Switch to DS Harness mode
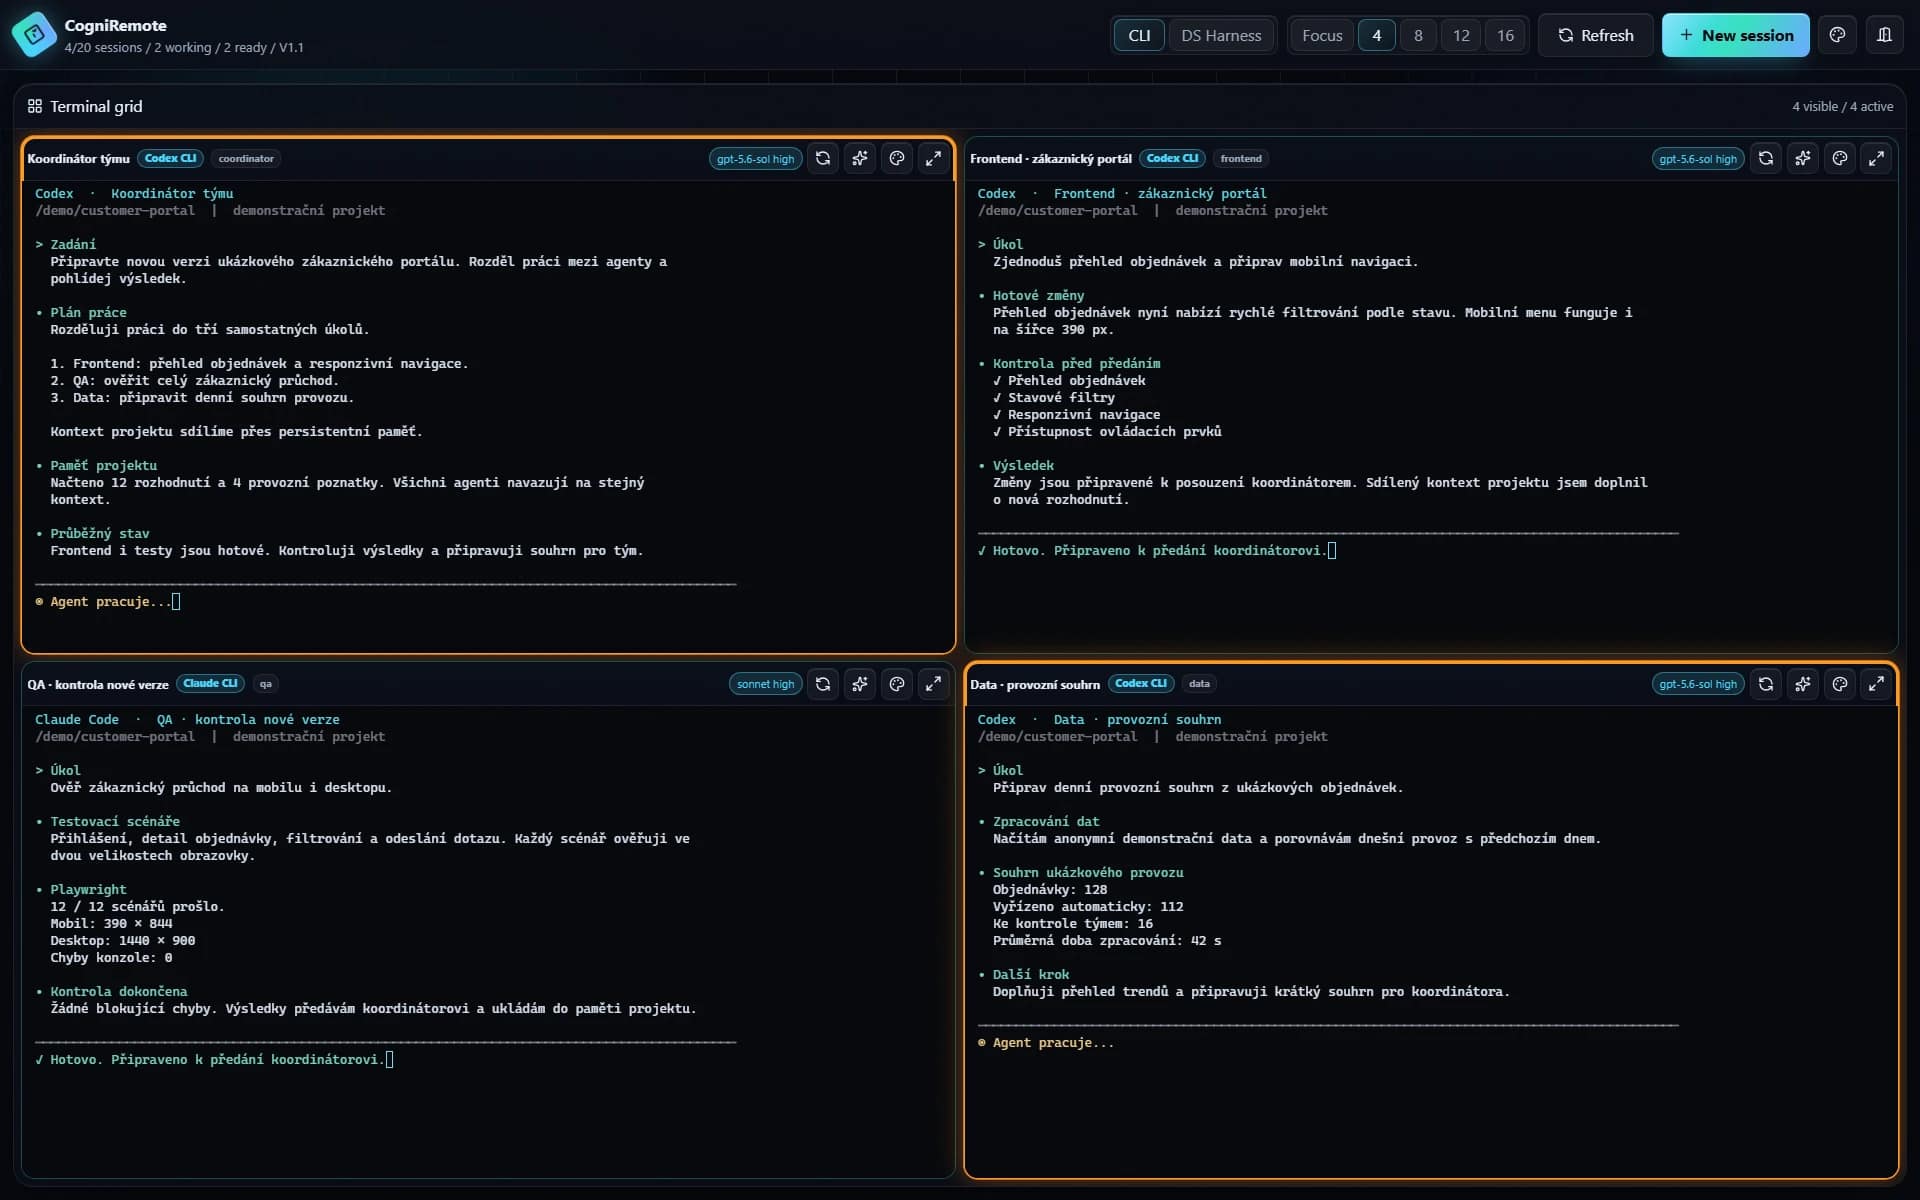This screenshot has width=1920, height=1200. coord(1221,35)
